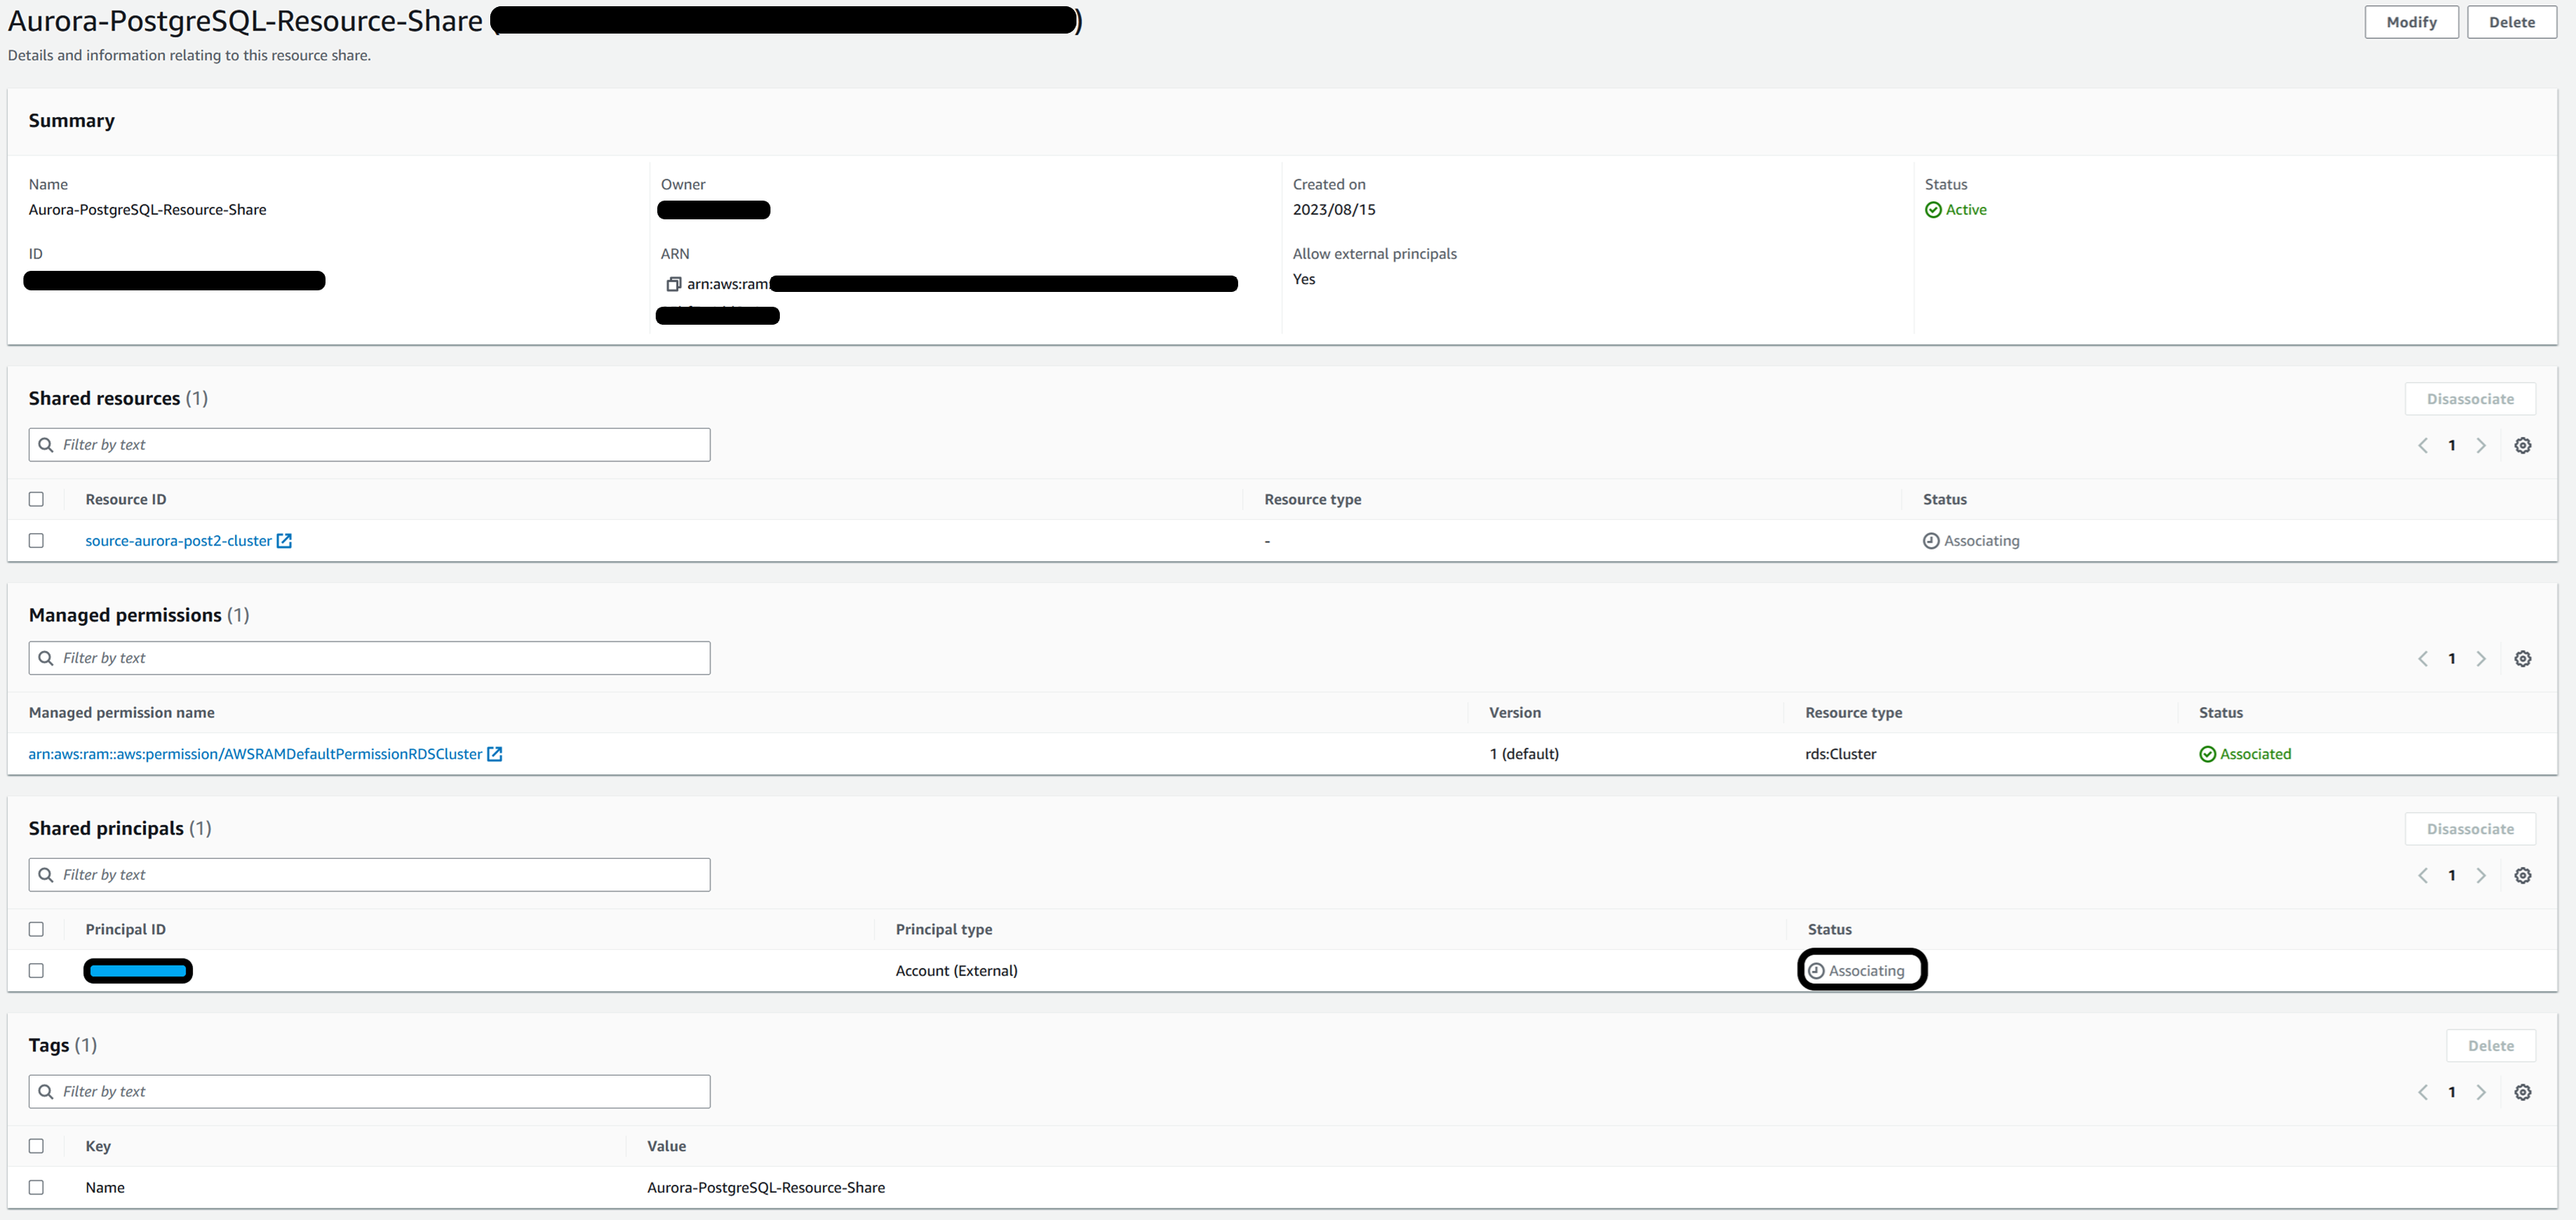Open external link icon beside source-aurora-post2-cluster
The width and height of the screenshot is (2576, 1220).
coord(284,541)
